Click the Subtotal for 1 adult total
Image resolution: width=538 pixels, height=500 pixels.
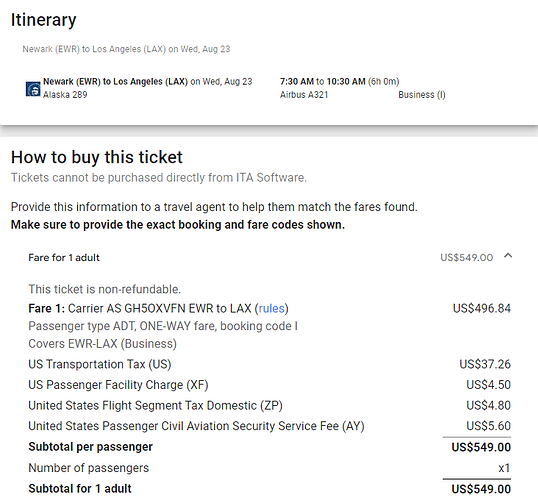click(481, 489)
